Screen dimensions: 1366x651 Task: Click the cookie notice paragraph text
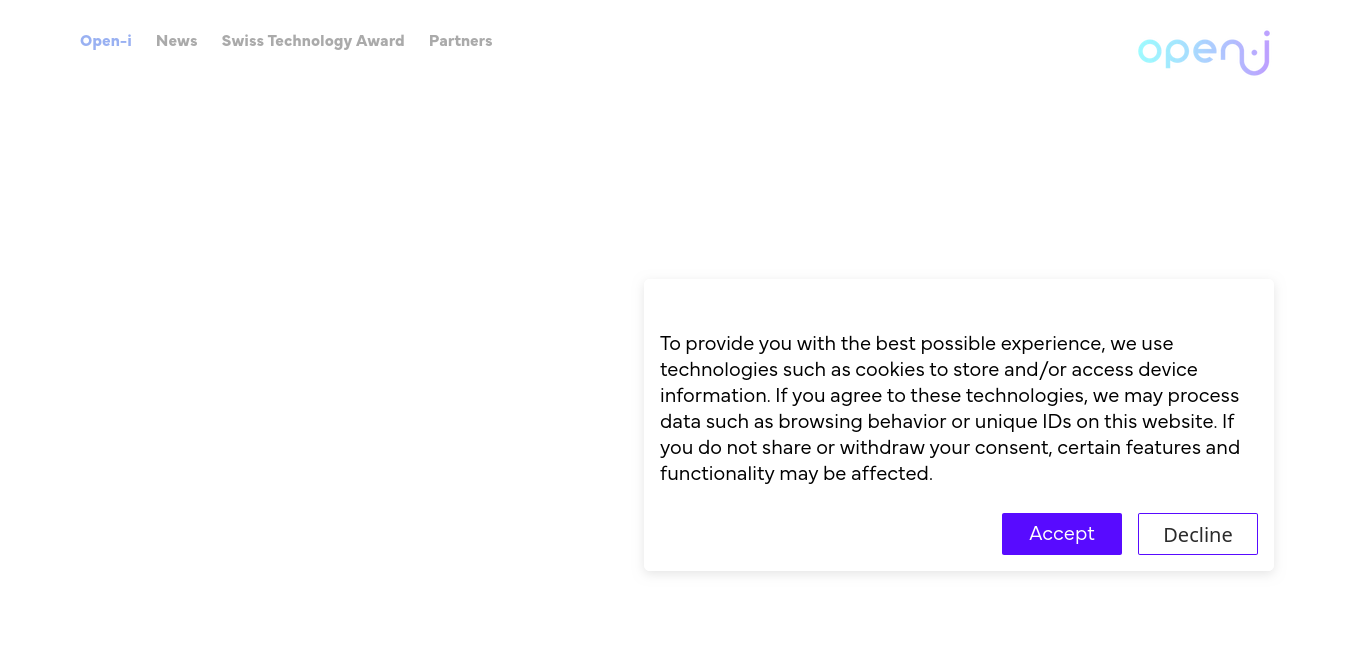[x=950, y=408]
